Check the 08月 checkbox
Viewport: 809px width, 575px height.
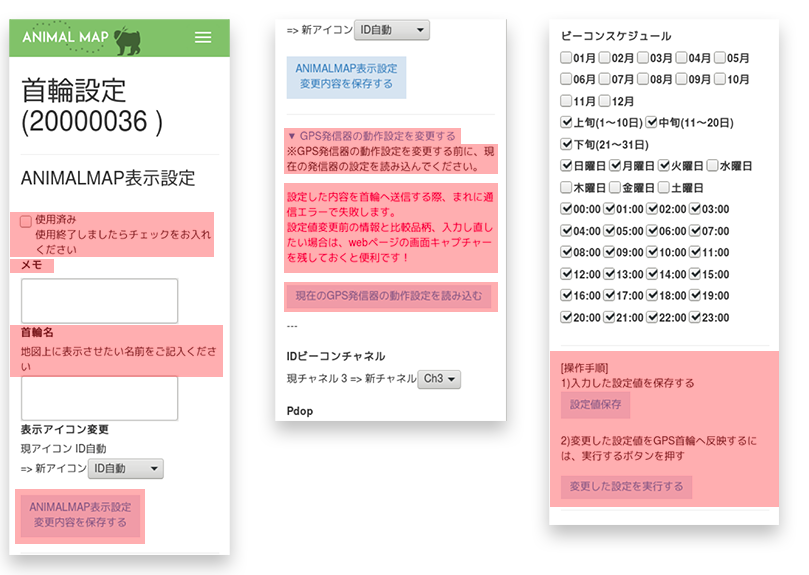pyautogui.click(x=643, y=79)
